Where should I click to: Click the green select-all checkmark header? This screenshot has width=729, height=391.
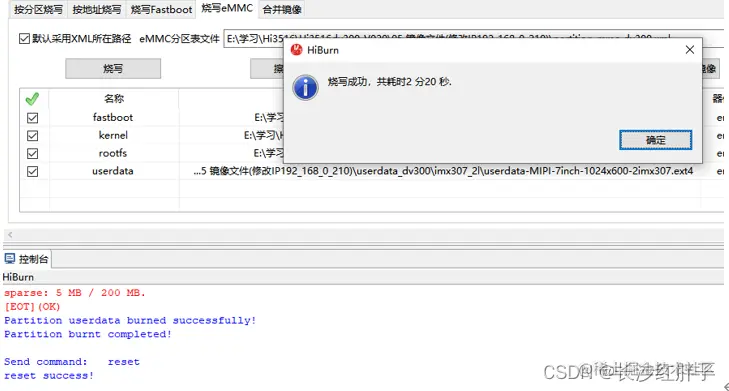(x=32, y=99)
